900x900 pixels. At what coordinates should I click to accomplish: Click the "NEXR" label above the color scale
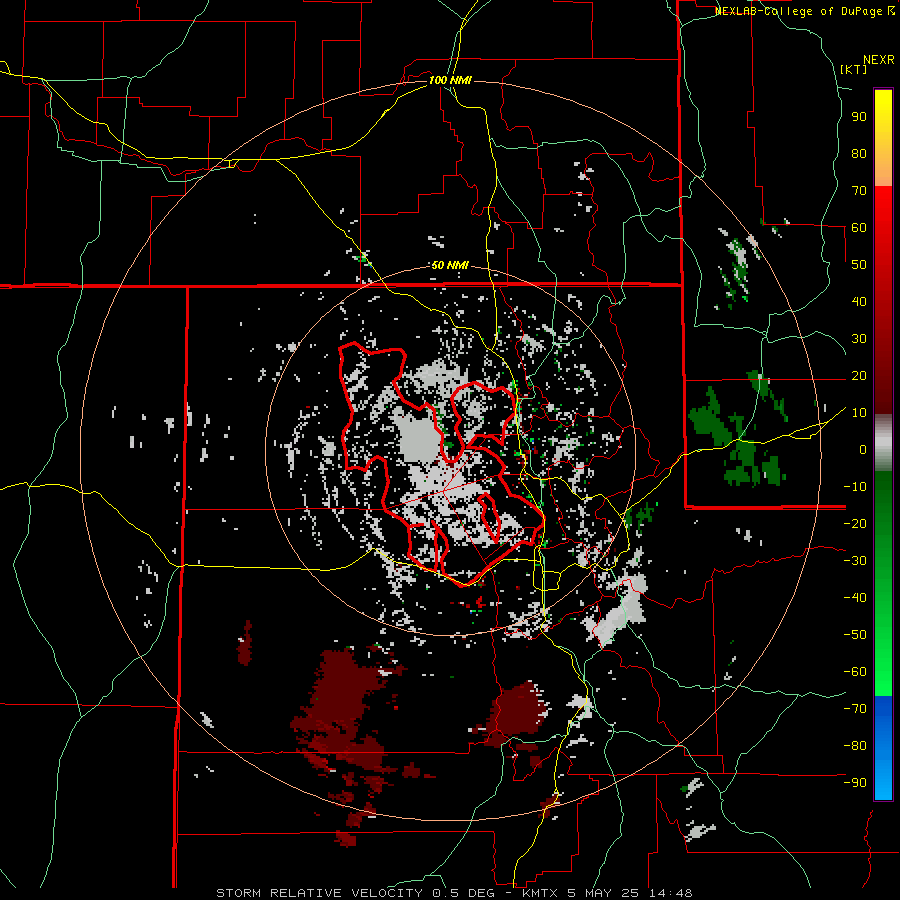click(x=879, y=60)
